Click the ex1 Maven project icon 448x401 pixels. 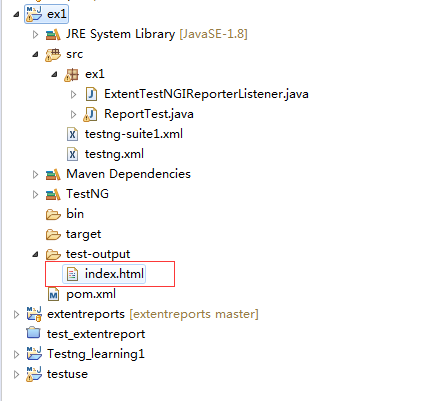34,14
